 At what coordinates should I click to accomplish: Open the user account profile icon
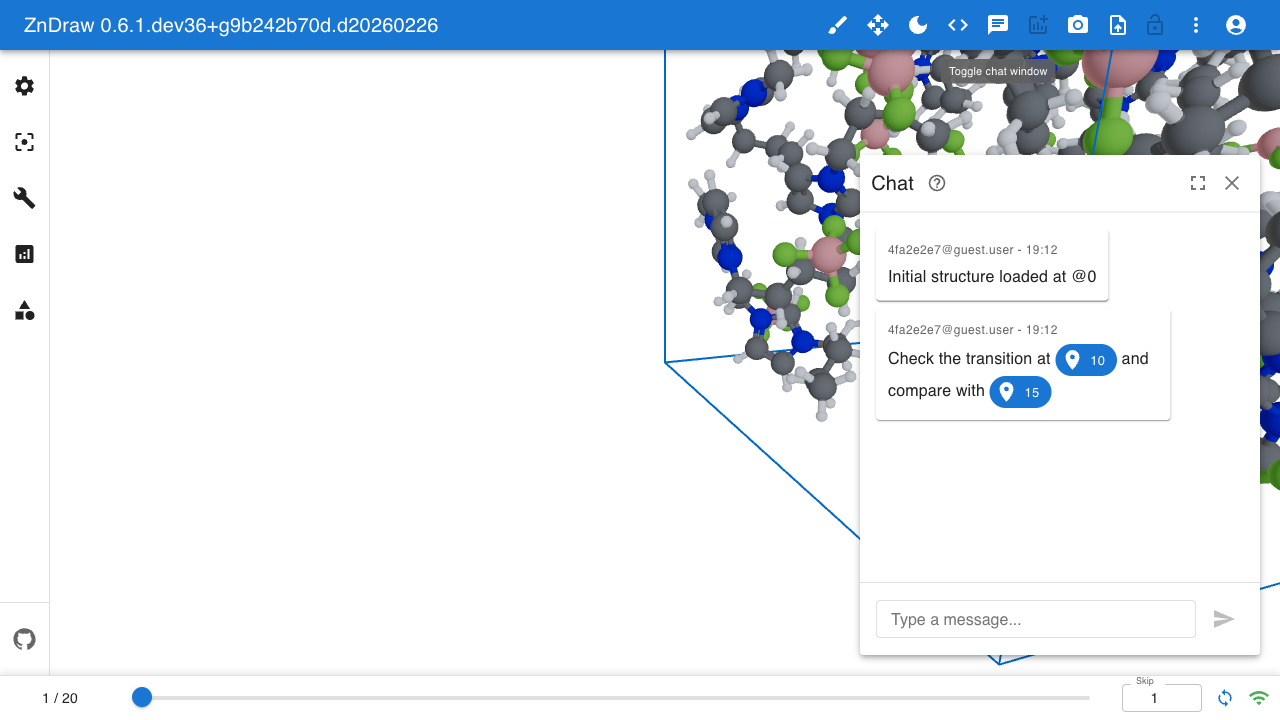(1236, 25)
